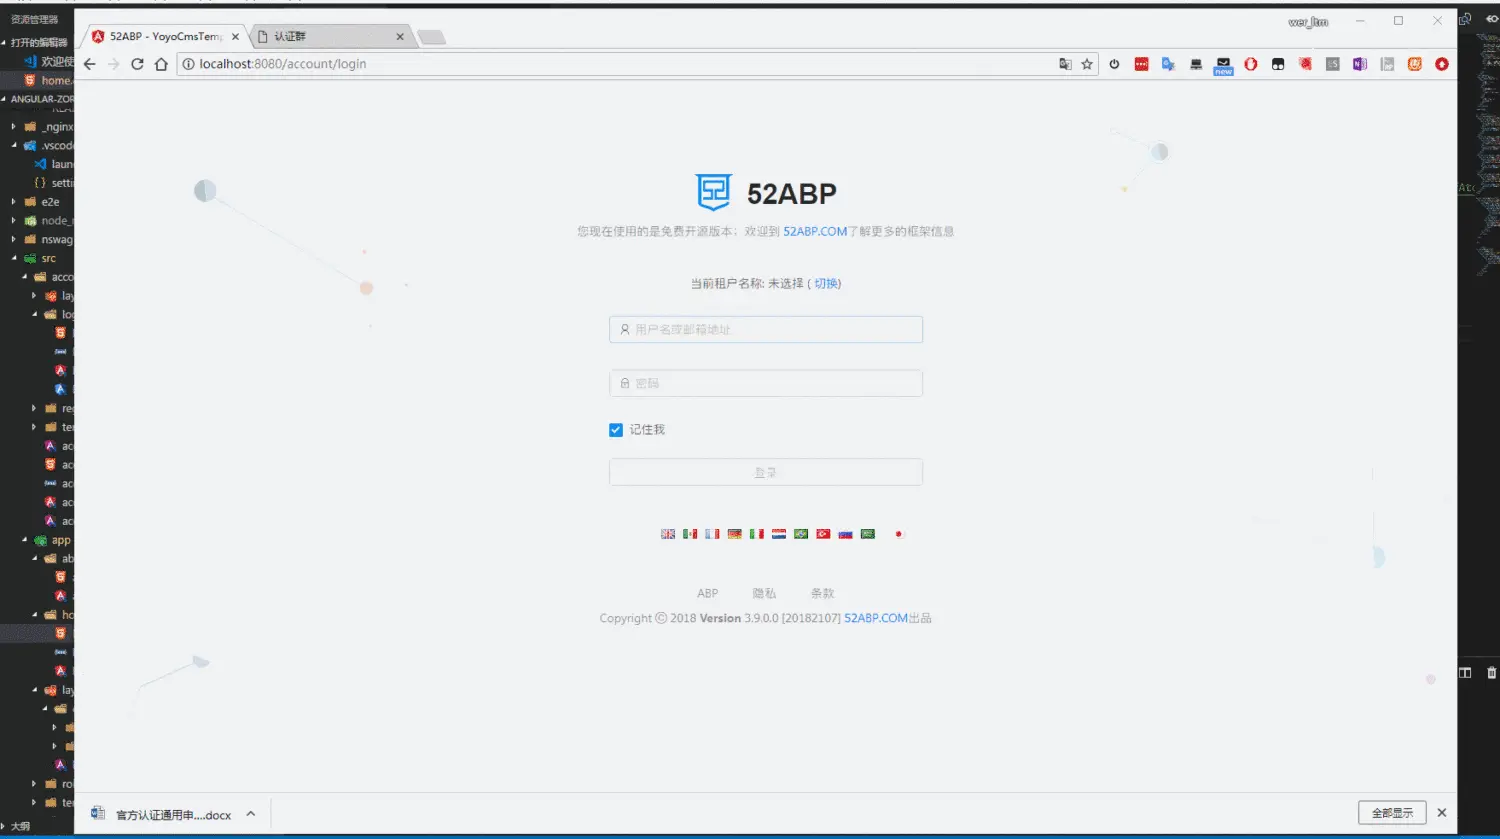Viewport: 1500px width, 839px height.
Task: Close the 52ABP browser tab
Action: 236,37
